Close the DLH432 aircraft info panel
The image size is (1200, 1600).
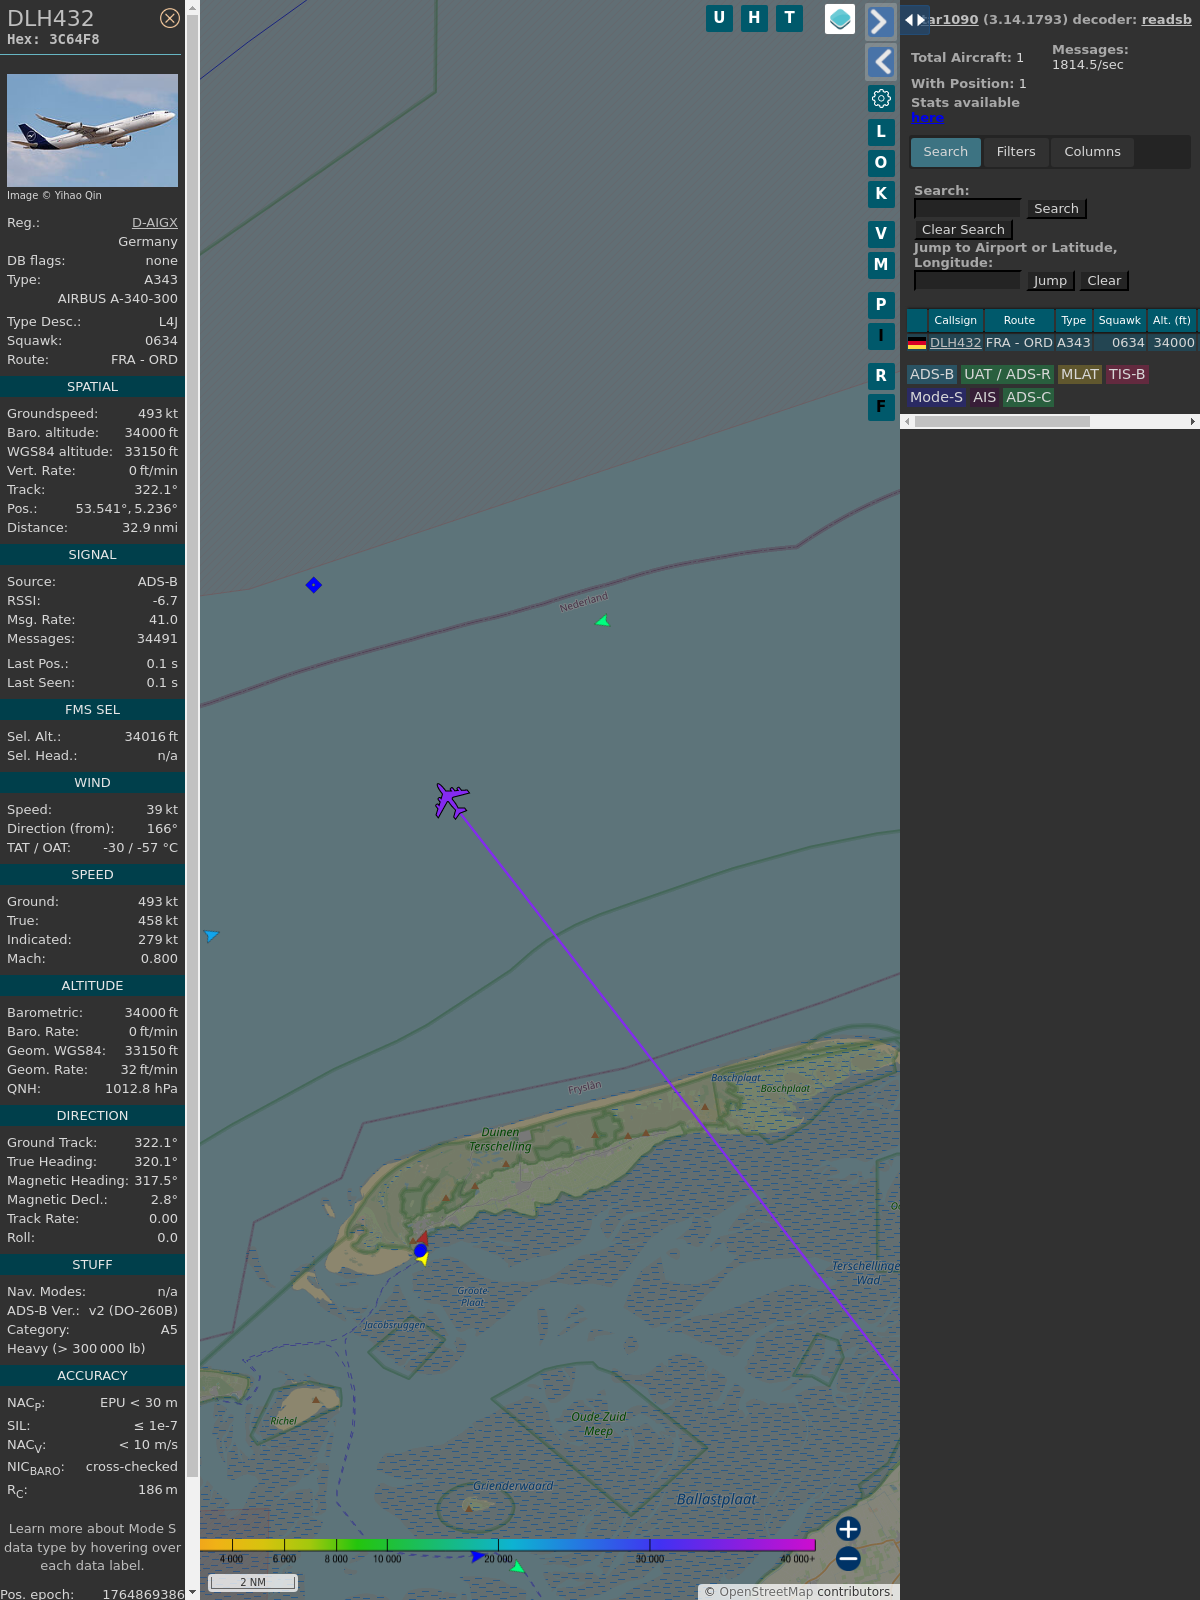click(x=170, y=18)
